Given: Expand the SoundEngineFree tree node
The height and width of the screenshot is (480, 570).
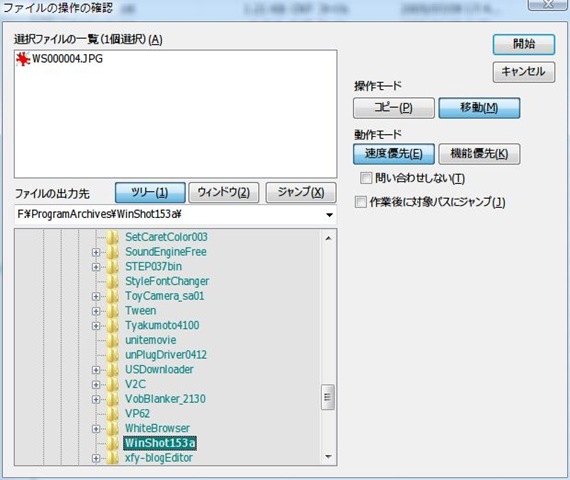Looking at the screenshot, I should pyautogui.click(x=96, y=252).
